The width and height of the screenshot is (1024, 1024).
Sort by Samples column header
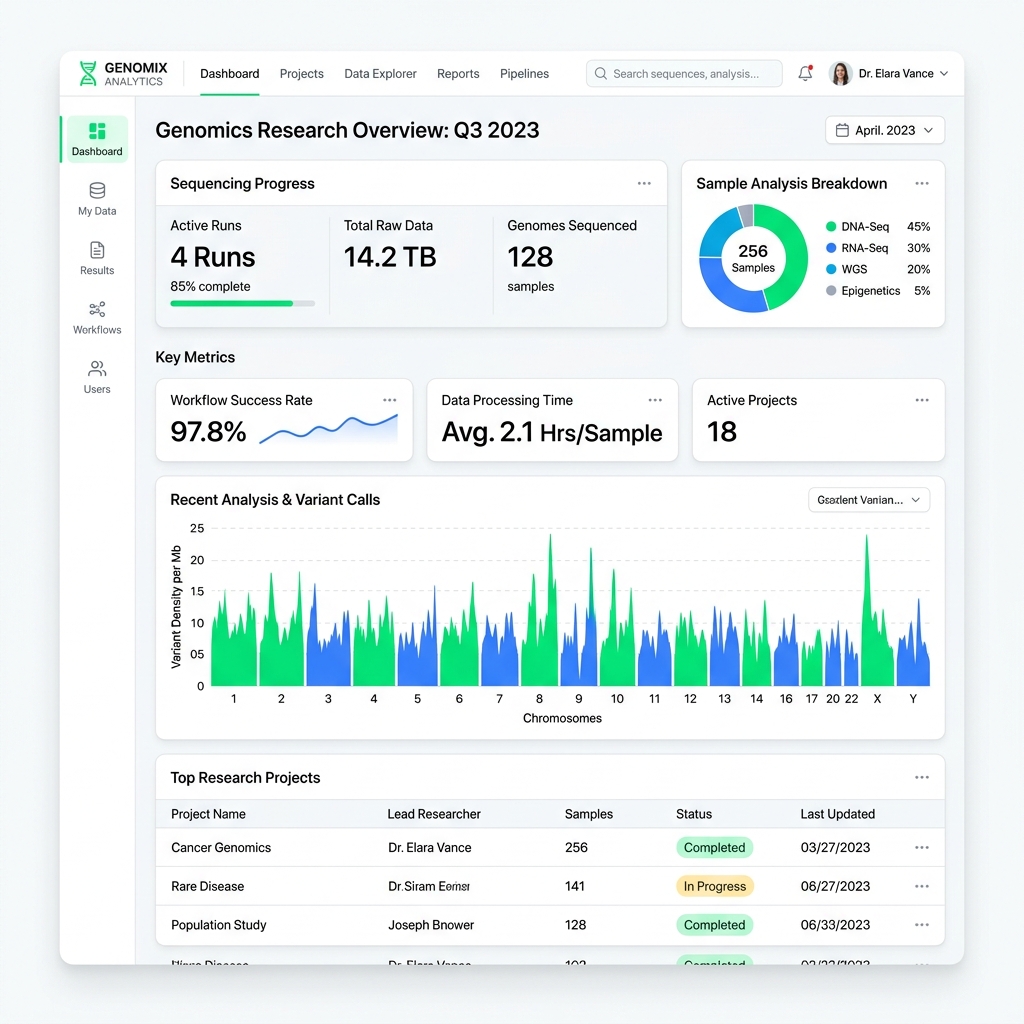click(x=588, y=814)
